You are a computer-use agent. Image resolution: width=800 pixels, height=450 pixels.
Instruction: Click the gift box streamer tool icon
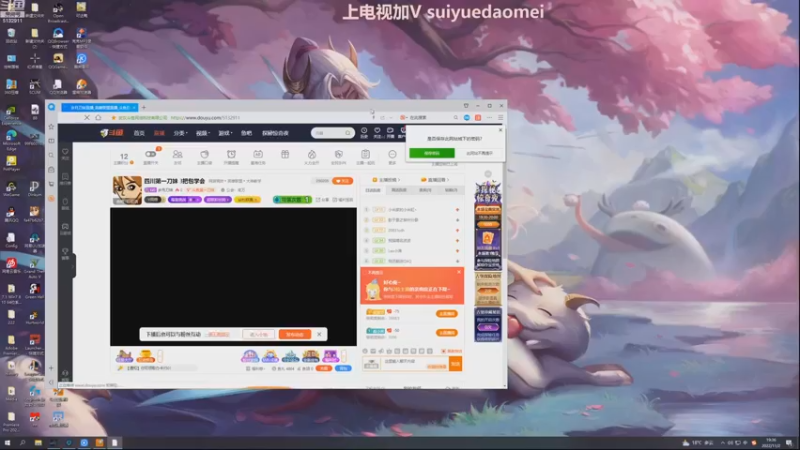pyautogui.click(x=285, y=156)
